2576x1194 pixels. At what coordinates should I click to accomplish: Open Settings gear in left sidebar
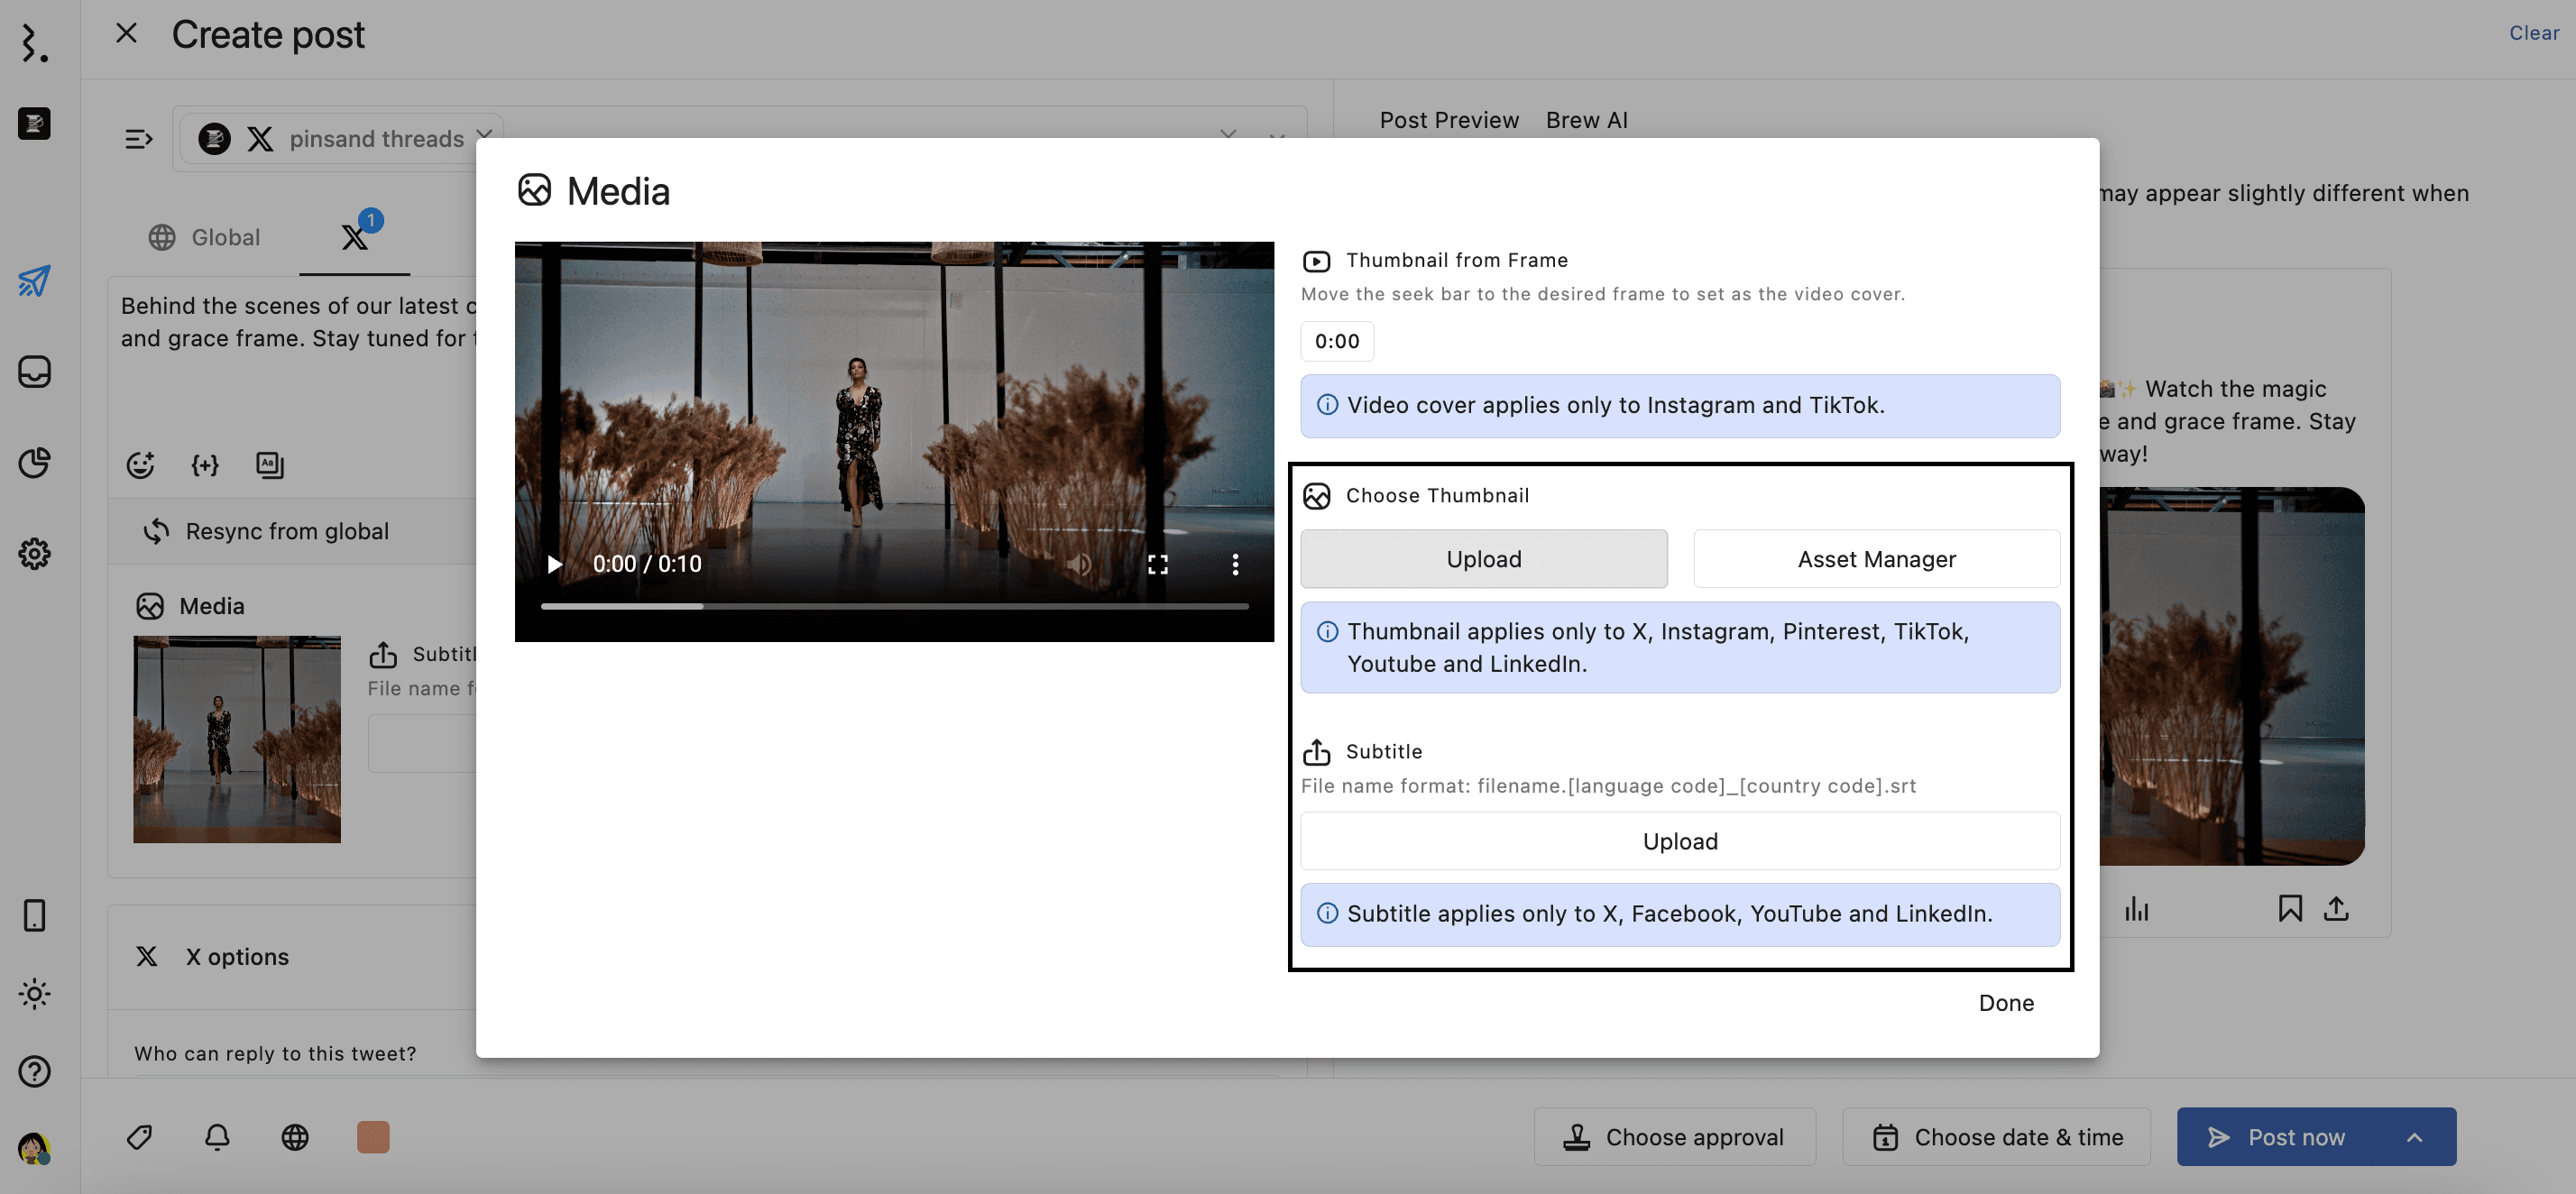coord(34,553)
